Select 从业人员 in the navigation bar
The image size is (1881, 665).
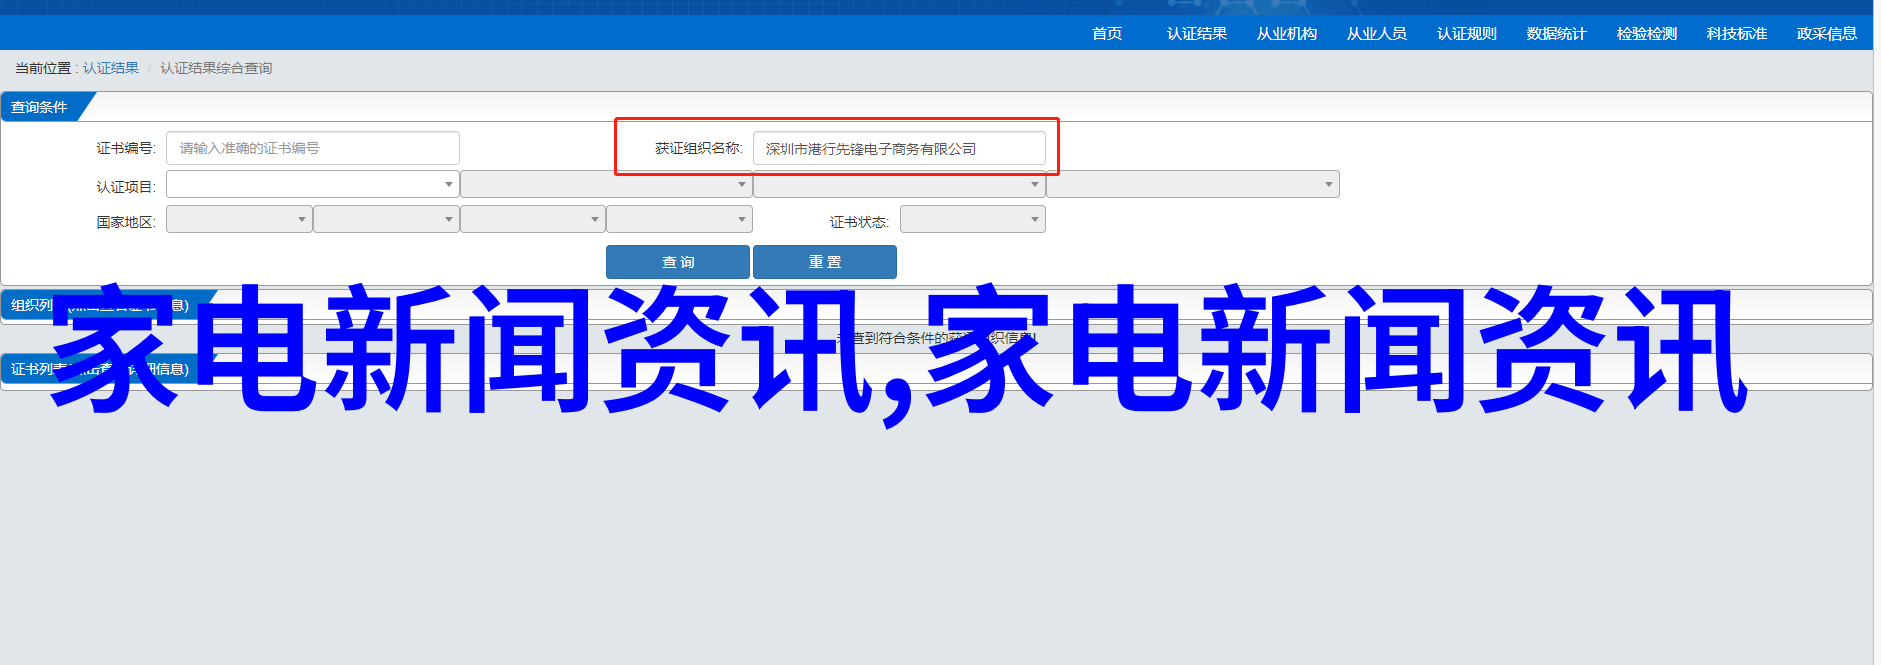coord(1376,34)
